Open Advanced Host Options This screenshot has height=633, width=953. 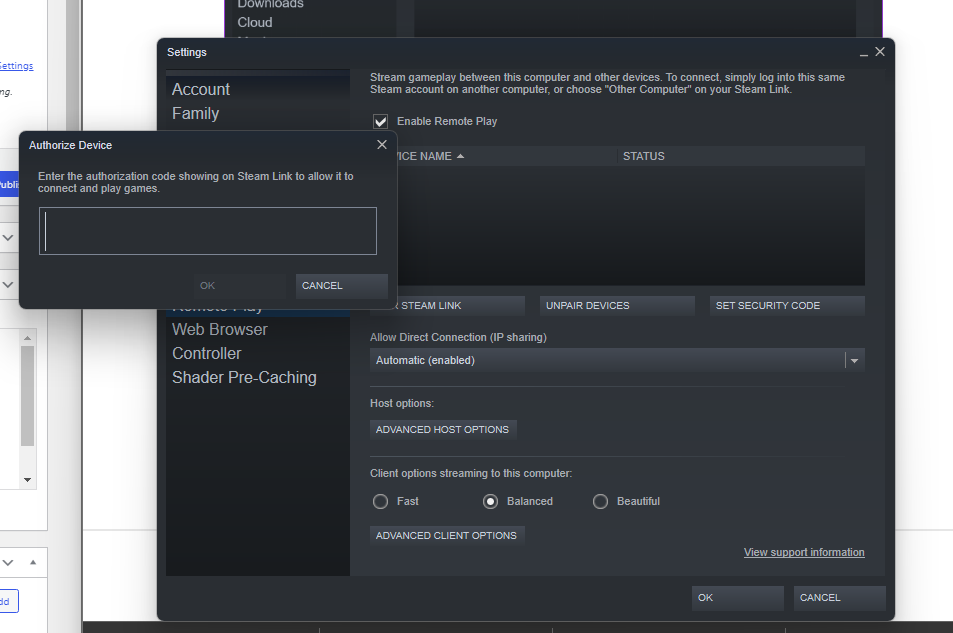[x=443, y=430]
